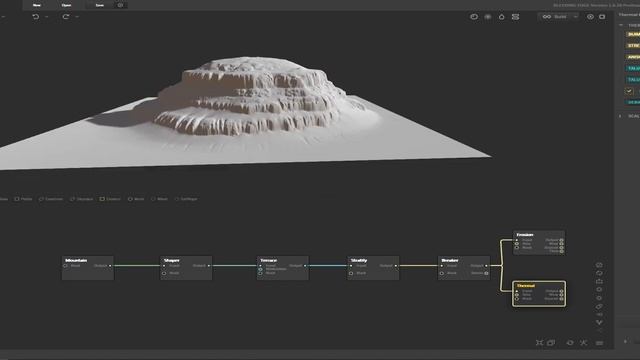This screenshot has width=640, height=360.
Task: Open the save options icon beside Save
Action: tap(120, 5)
